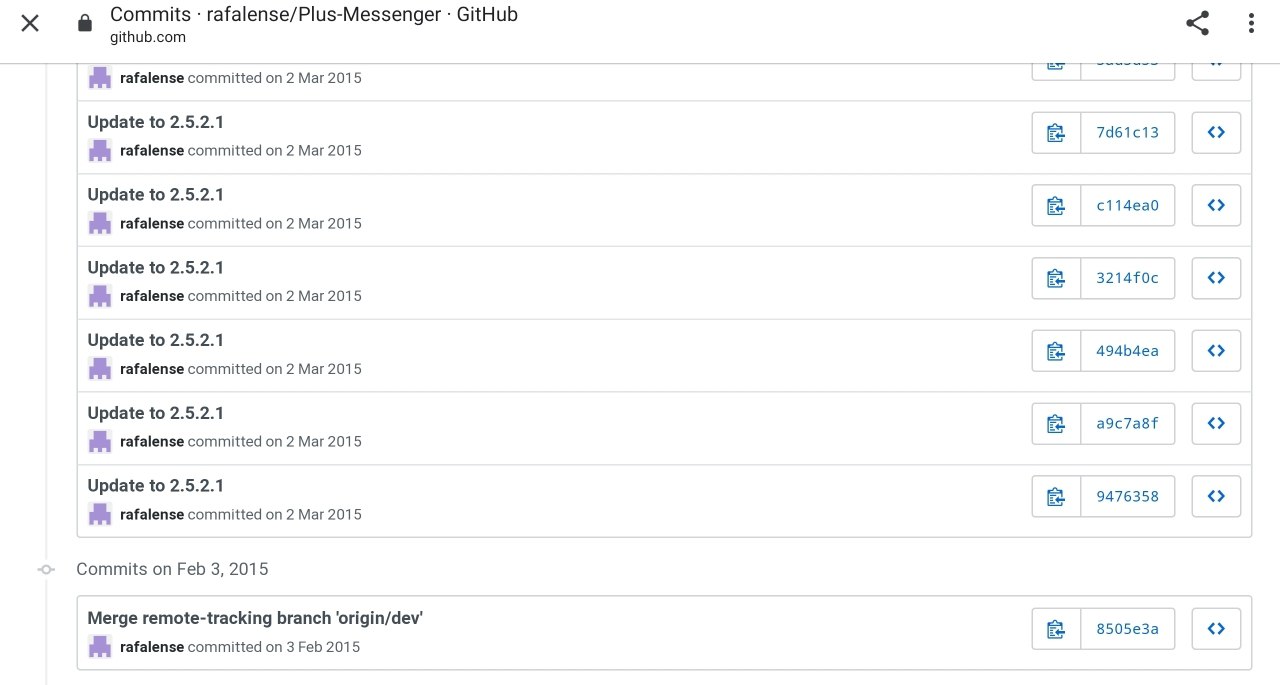Browse code at merge commit 8505e3a
1280x685 pixels.
pyautogui.click(x=1216, y=629)
